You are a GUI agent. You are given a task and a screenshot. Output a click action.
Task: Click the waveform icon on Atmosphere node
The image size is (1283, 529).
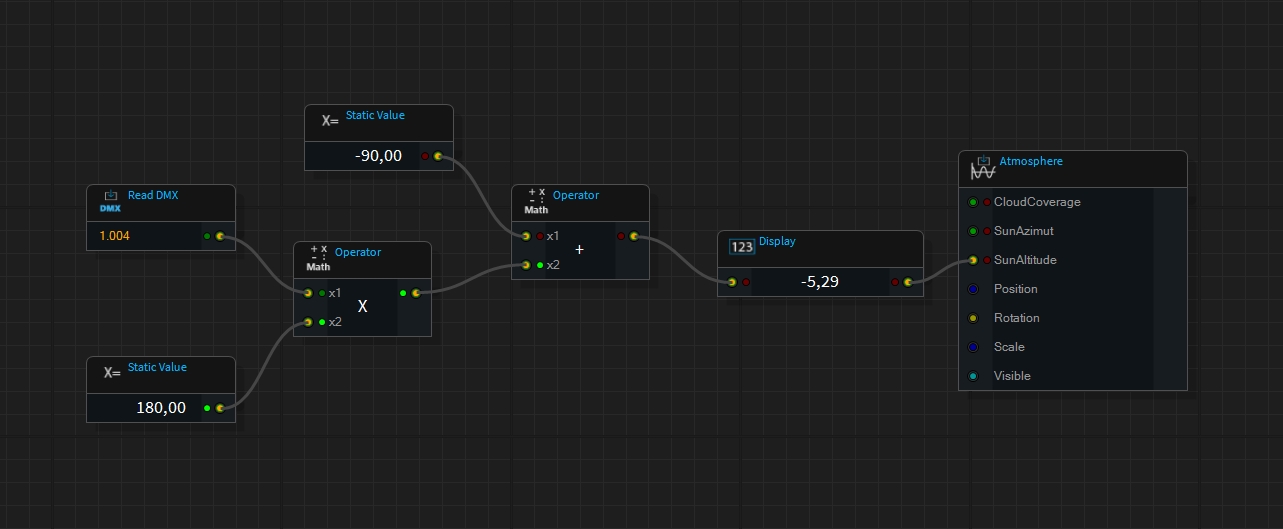point(982,168)
